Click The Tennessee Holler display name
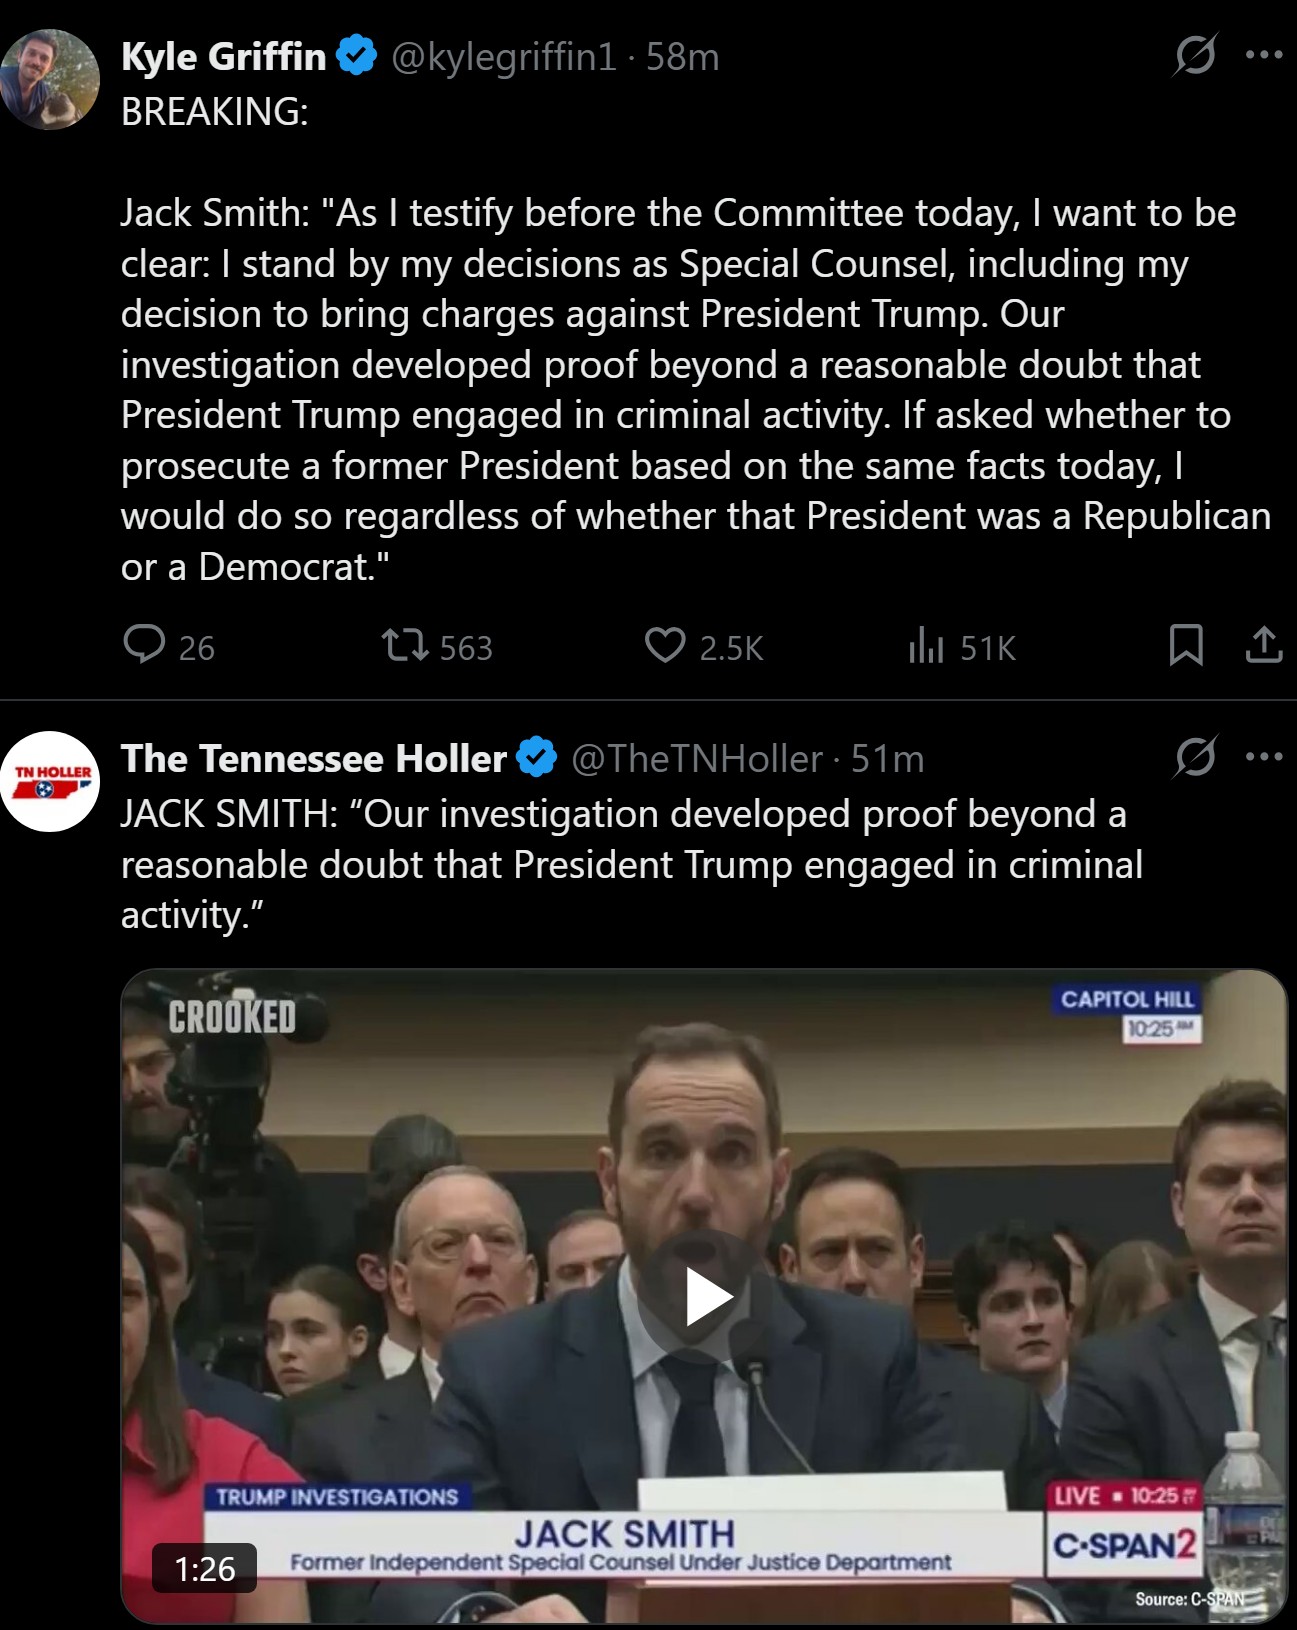Screen dimensions: 1297x1630 click(313, 759)
